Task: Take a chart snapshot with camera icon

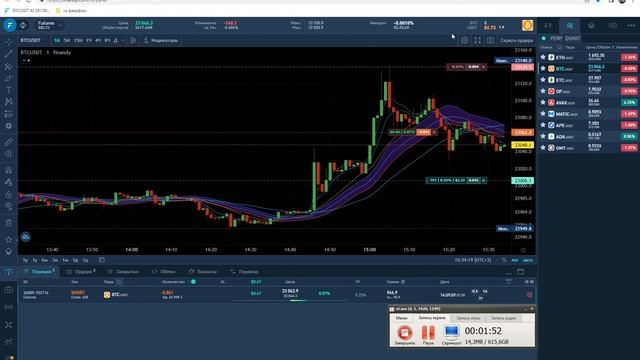Action: click(x=490, y=40)
